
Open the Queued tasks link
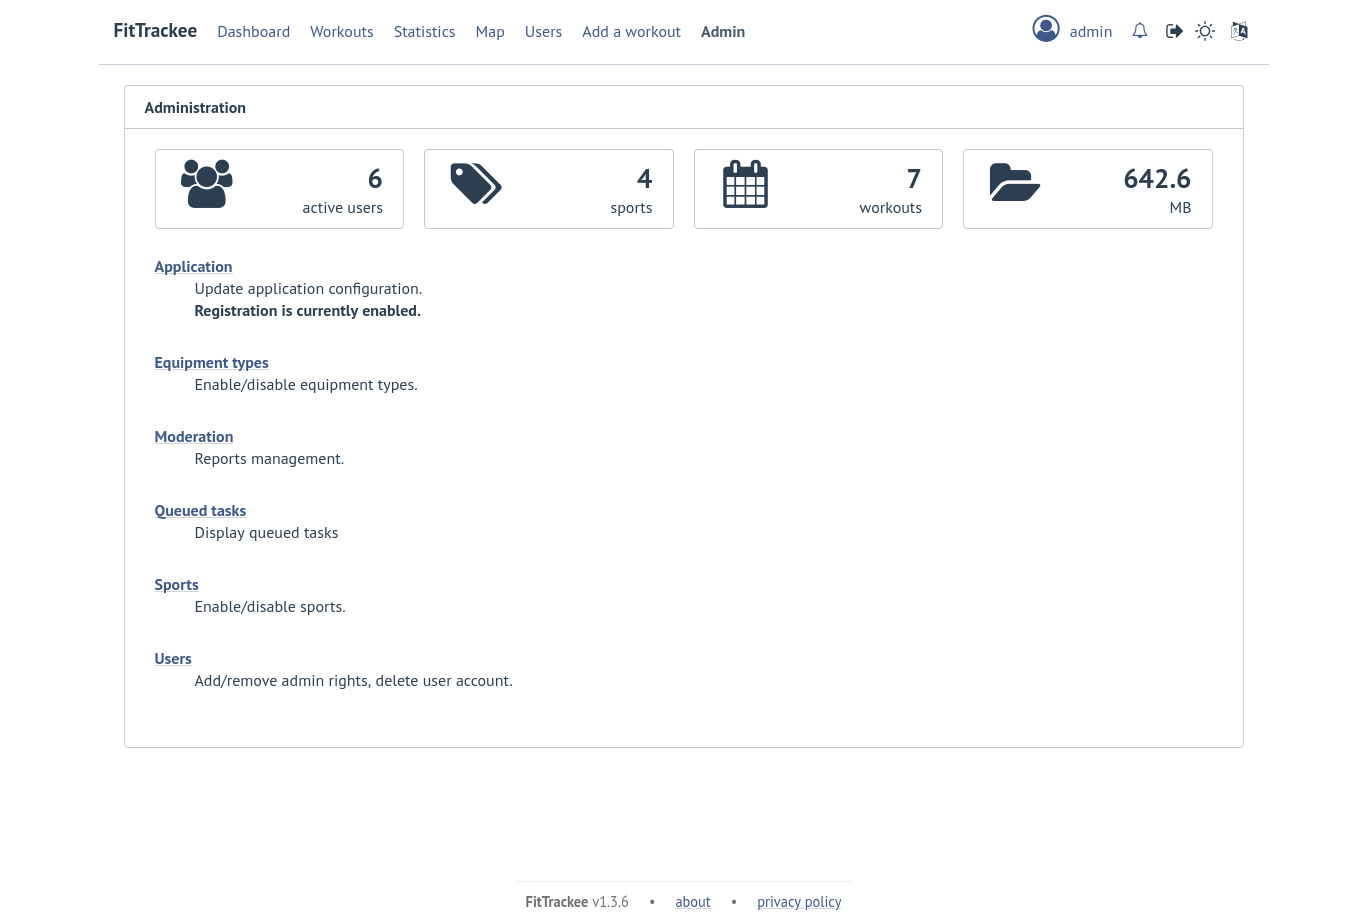click(200, 511)
